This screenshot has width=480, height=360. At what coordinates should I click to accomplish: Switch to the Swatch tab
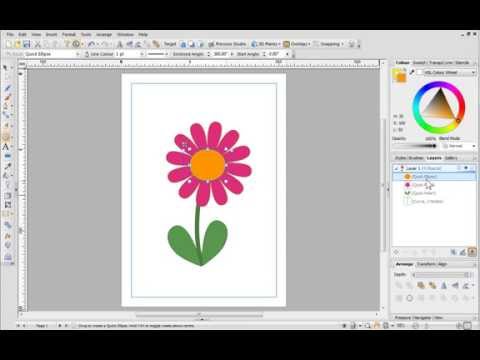click(x=419, y=63)
